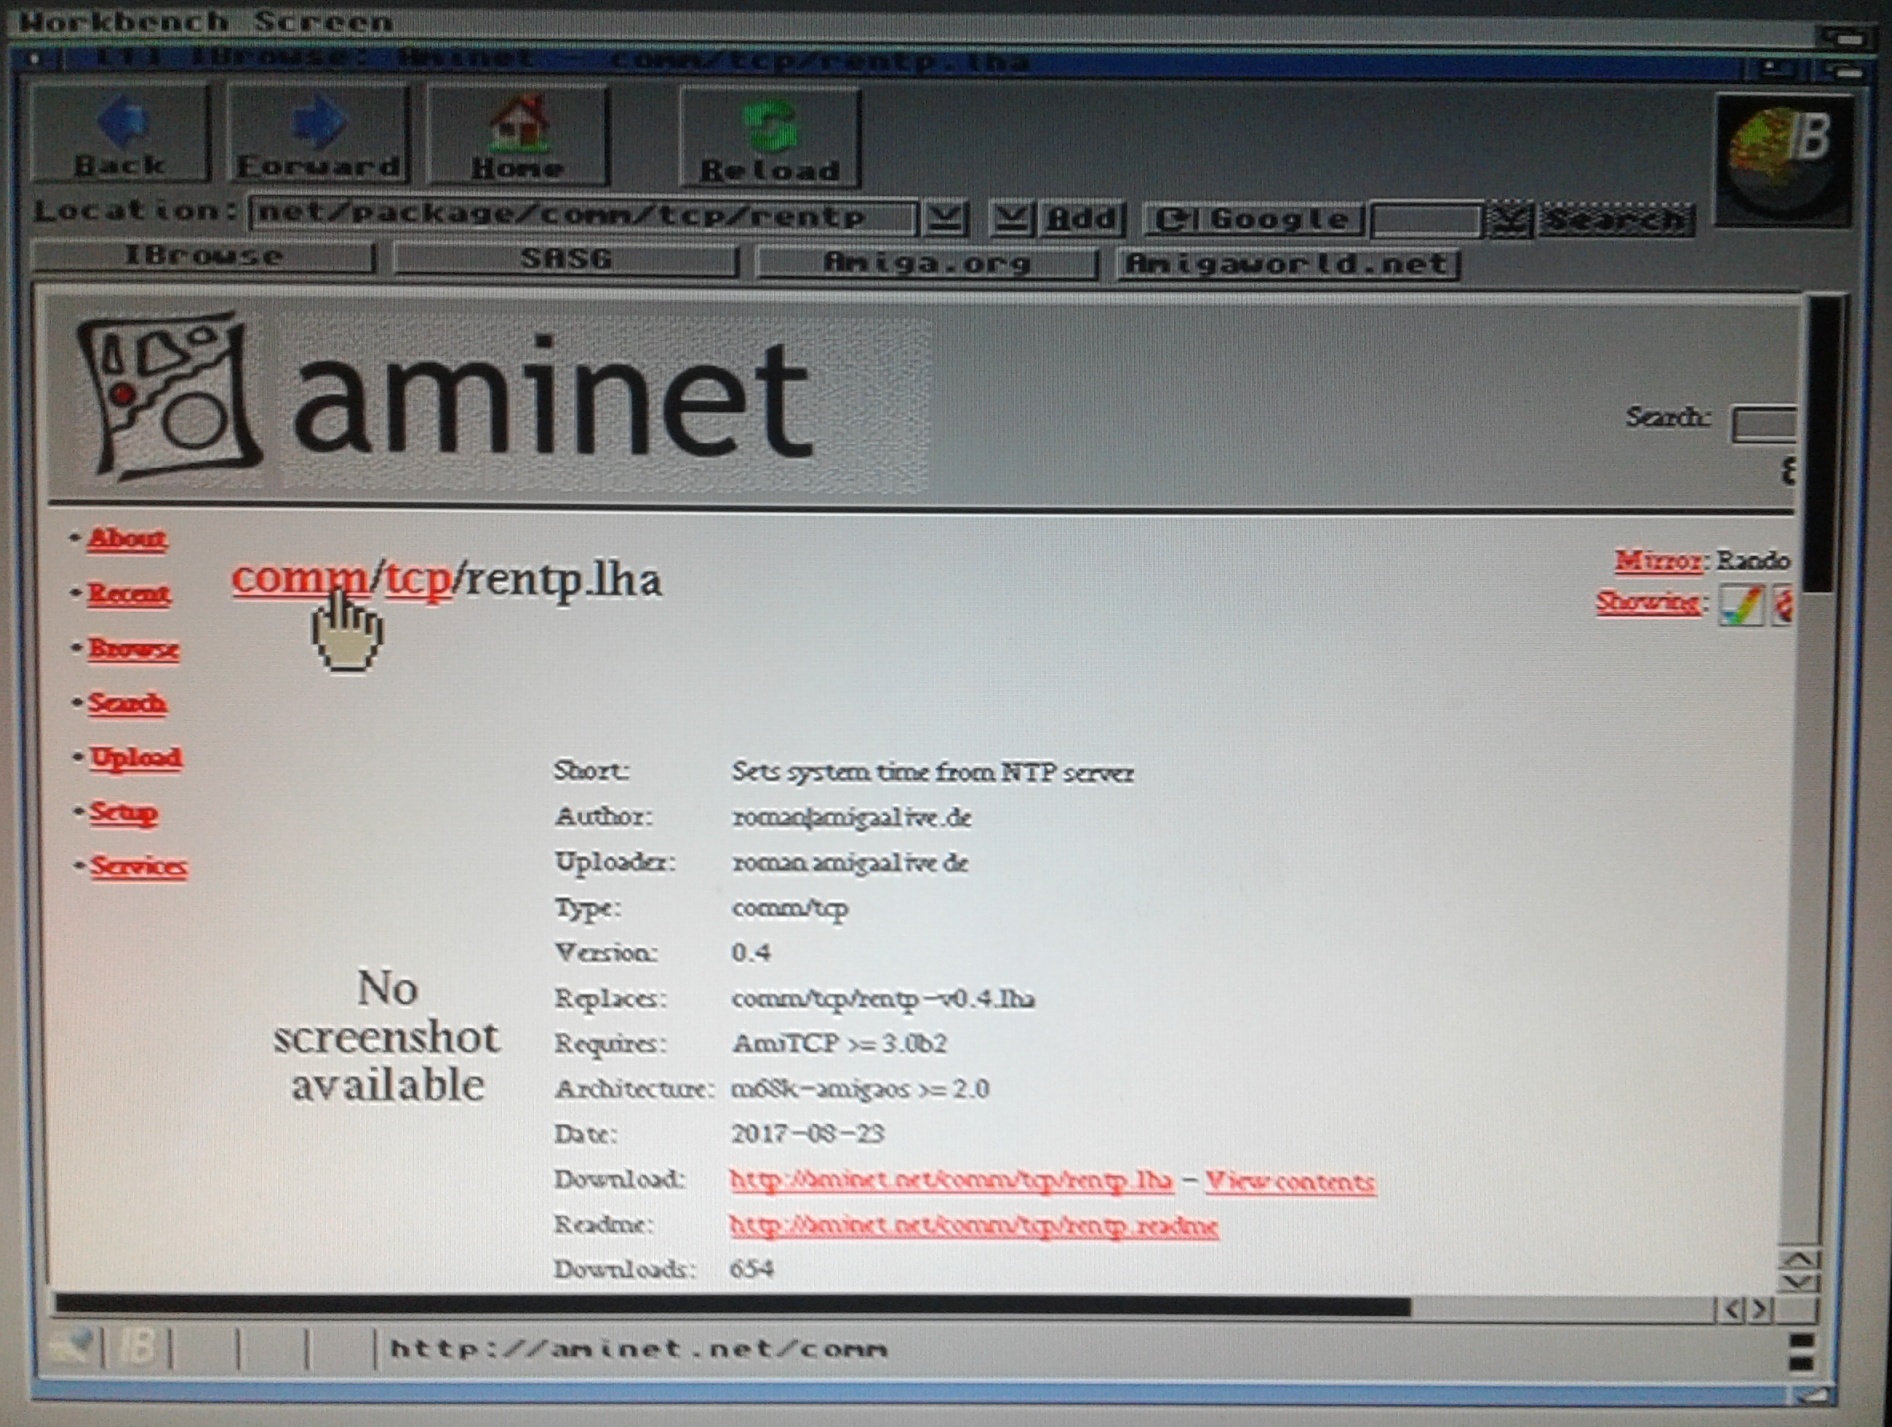Screen dimensions: 1892x1427
Task: Click the date value 2017-08-23
Action: click(808, 1134)
